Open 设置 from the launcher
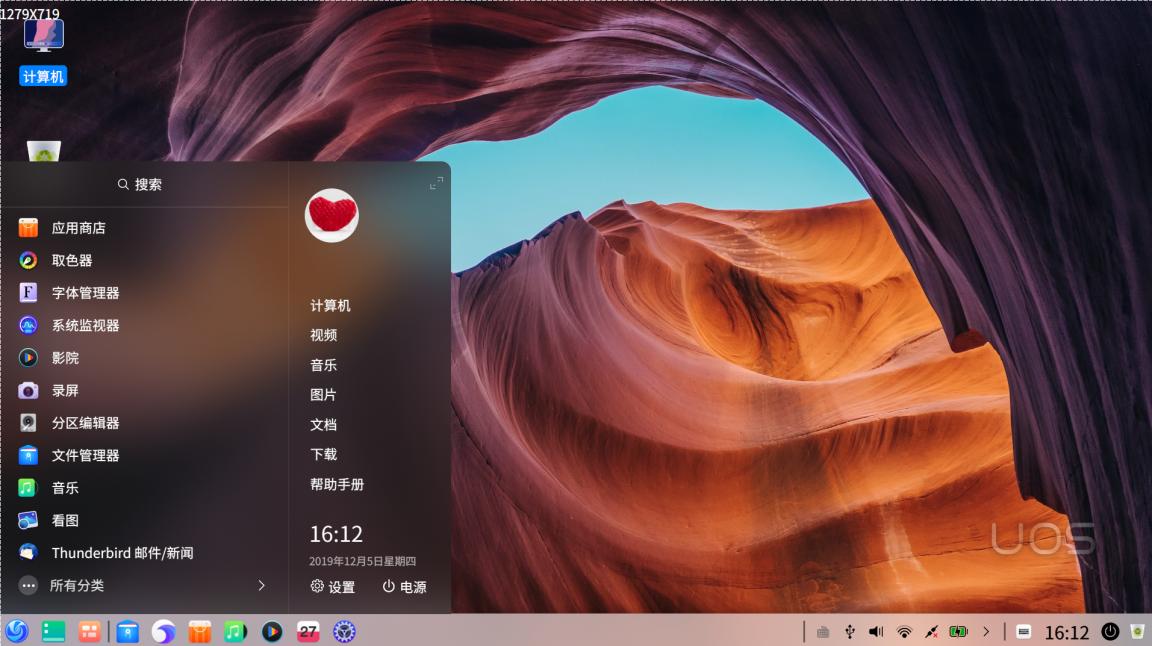 (x=333, y=587)
